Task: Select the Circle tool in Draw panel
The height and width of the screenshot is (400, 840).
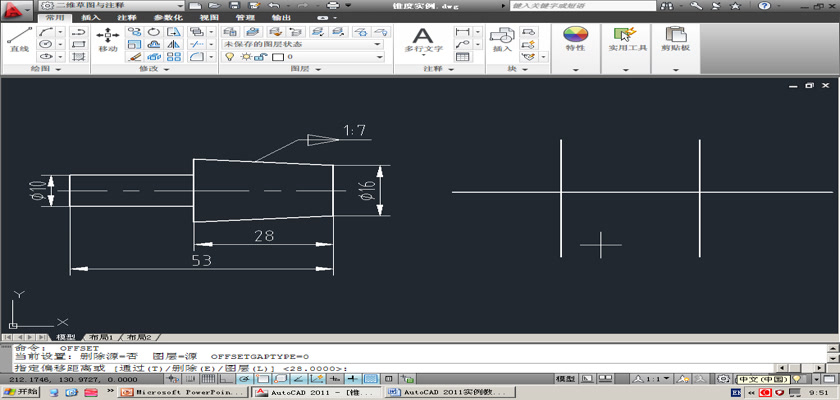Action: click(x=46, y=44)
